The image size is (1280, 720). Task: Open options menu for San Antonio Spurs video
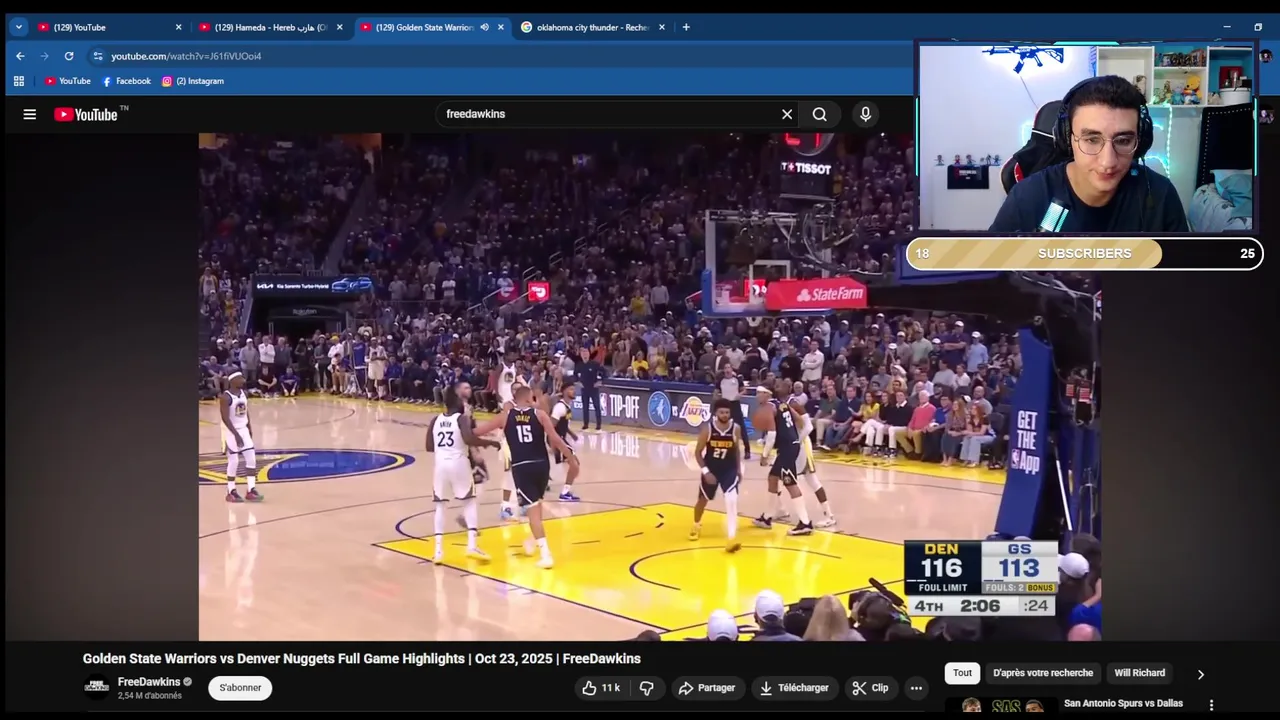tap(1211, 705)
